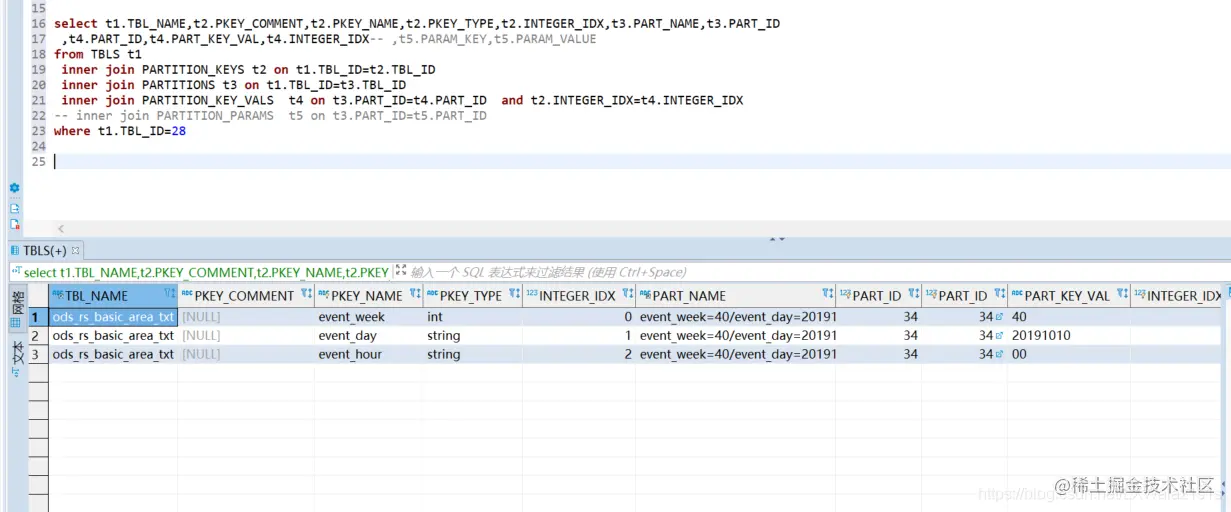1231x512 pixels.
Task: Select row number 1 in the grid
Action: (38, 317)
